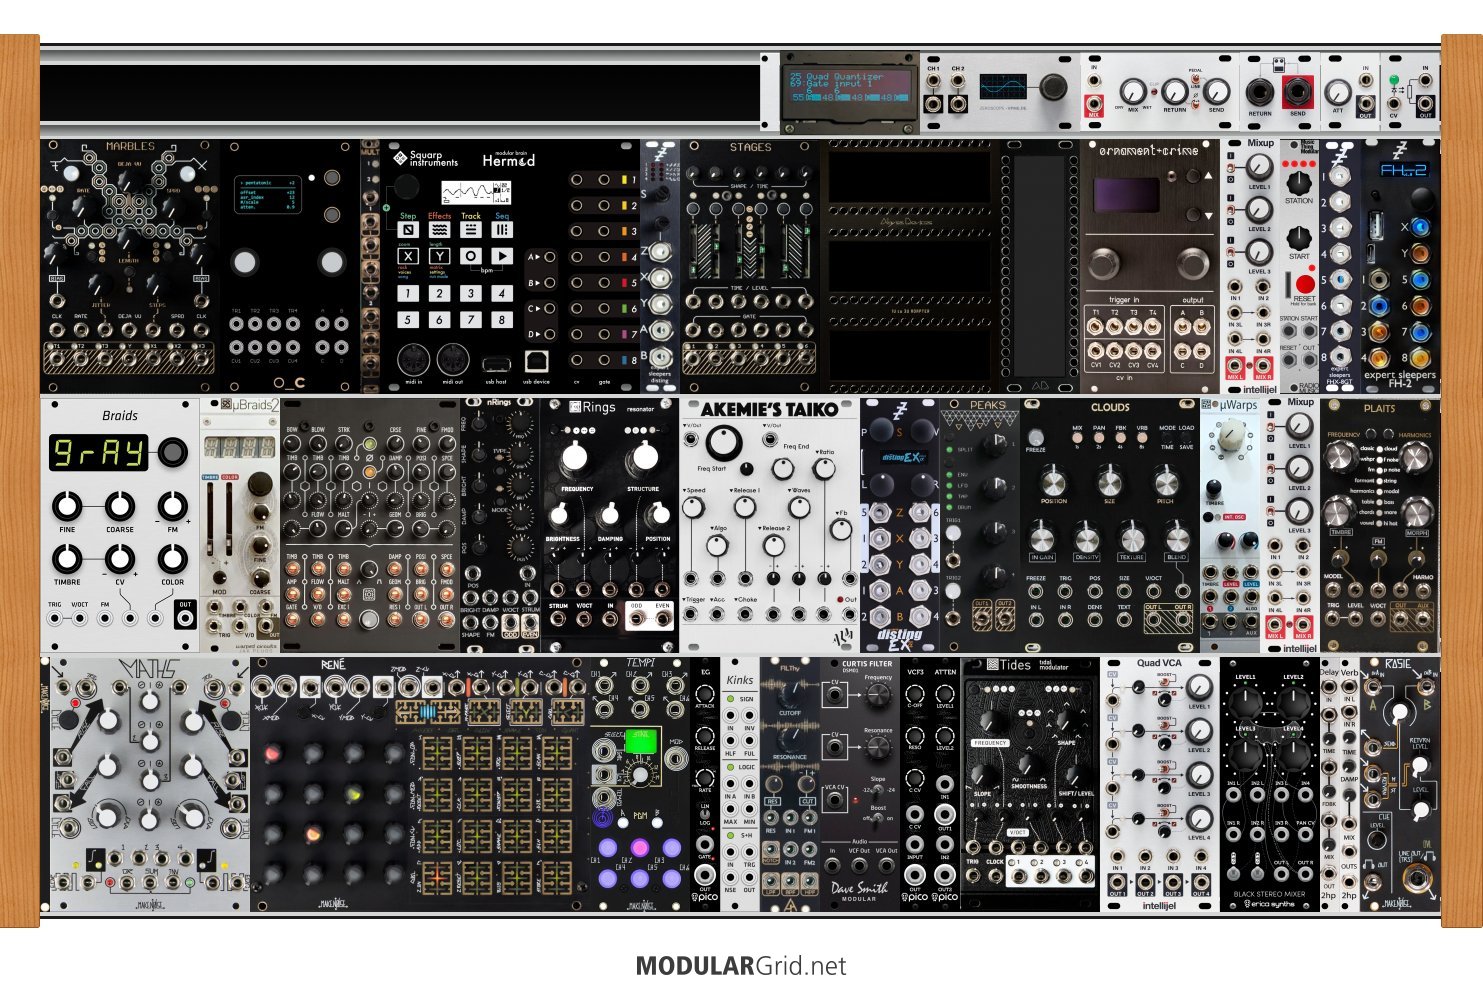The width and height of the screenshot is (1483, 987).
Task: Click the Mixup LEVEL 1 knob in top row
Action: [x=1260, y=167]
